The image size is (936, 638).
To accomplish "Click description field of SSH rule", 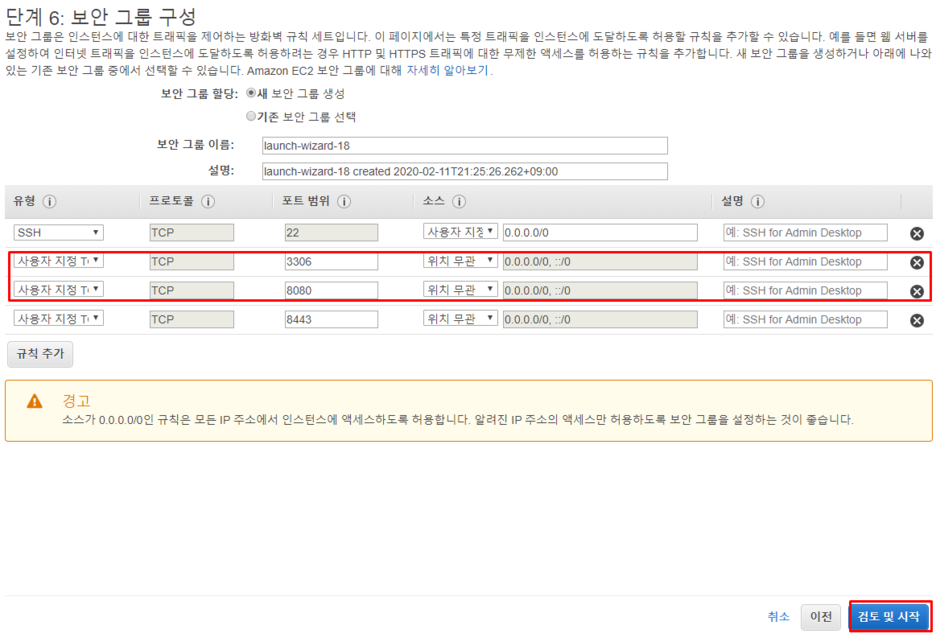I will click(x=805, y=233).
